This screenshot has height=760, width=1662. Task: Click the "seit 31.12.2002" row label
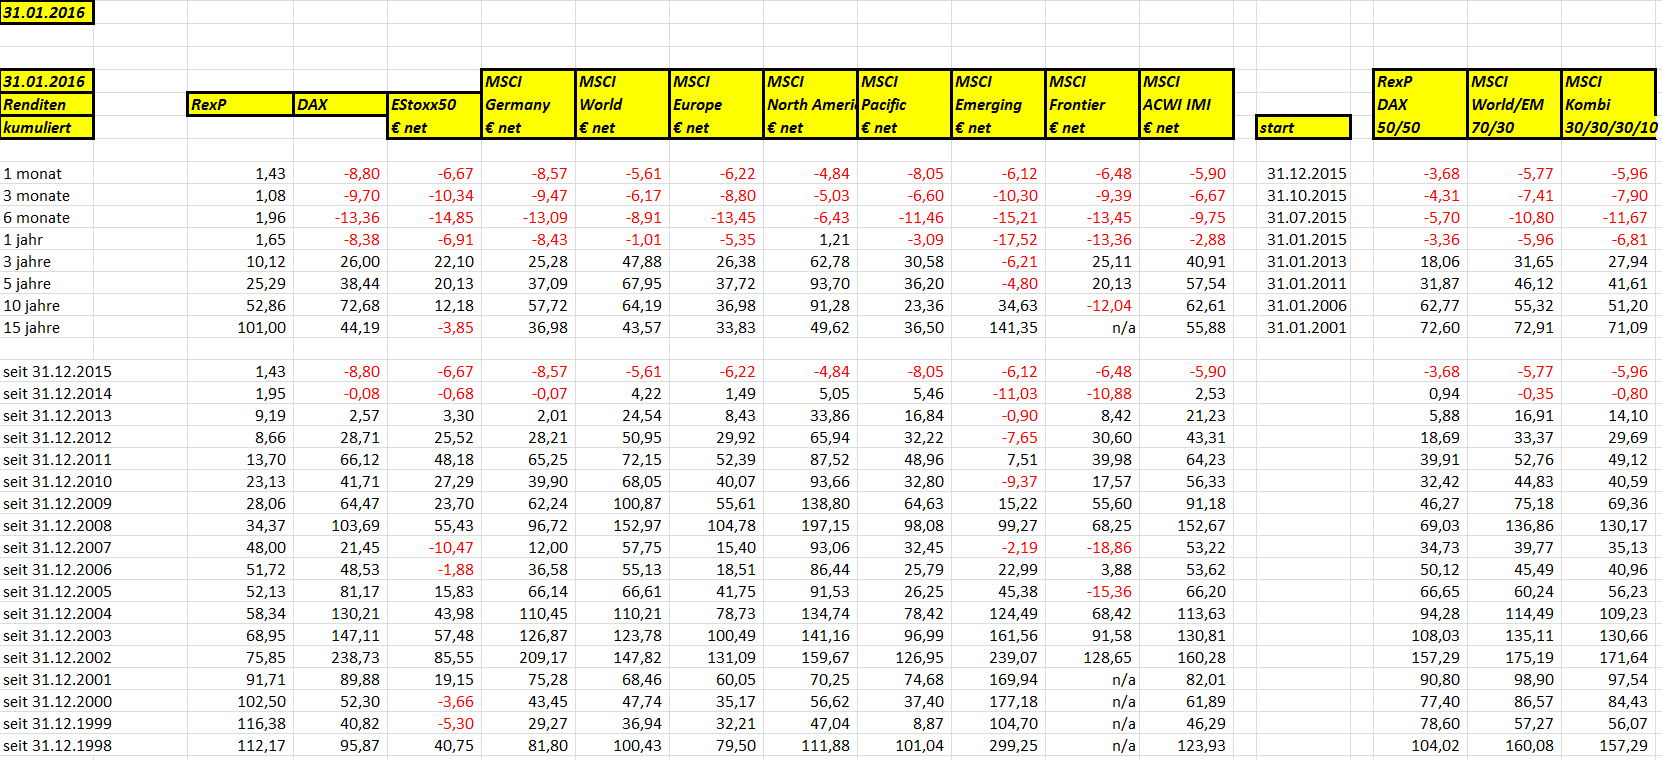click(57, 658)
